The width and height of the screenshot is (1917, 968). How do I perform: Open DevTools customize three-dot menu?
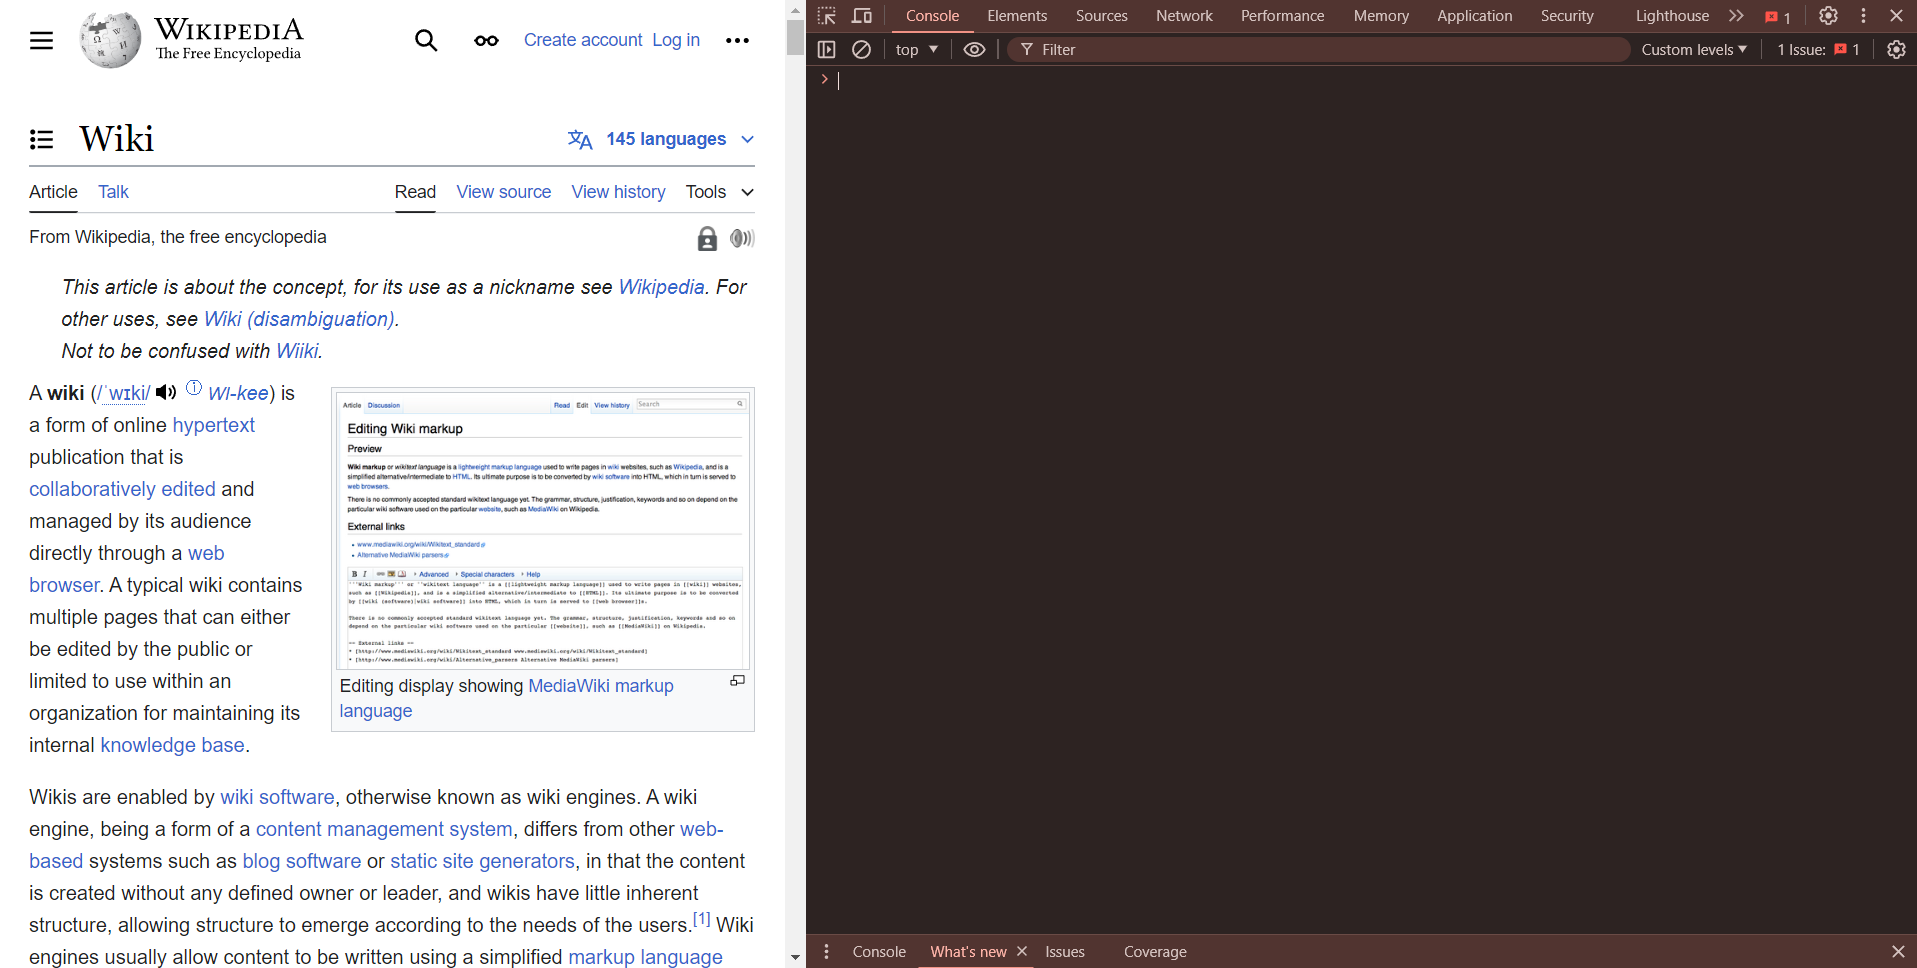click(x=1863, y=16)
